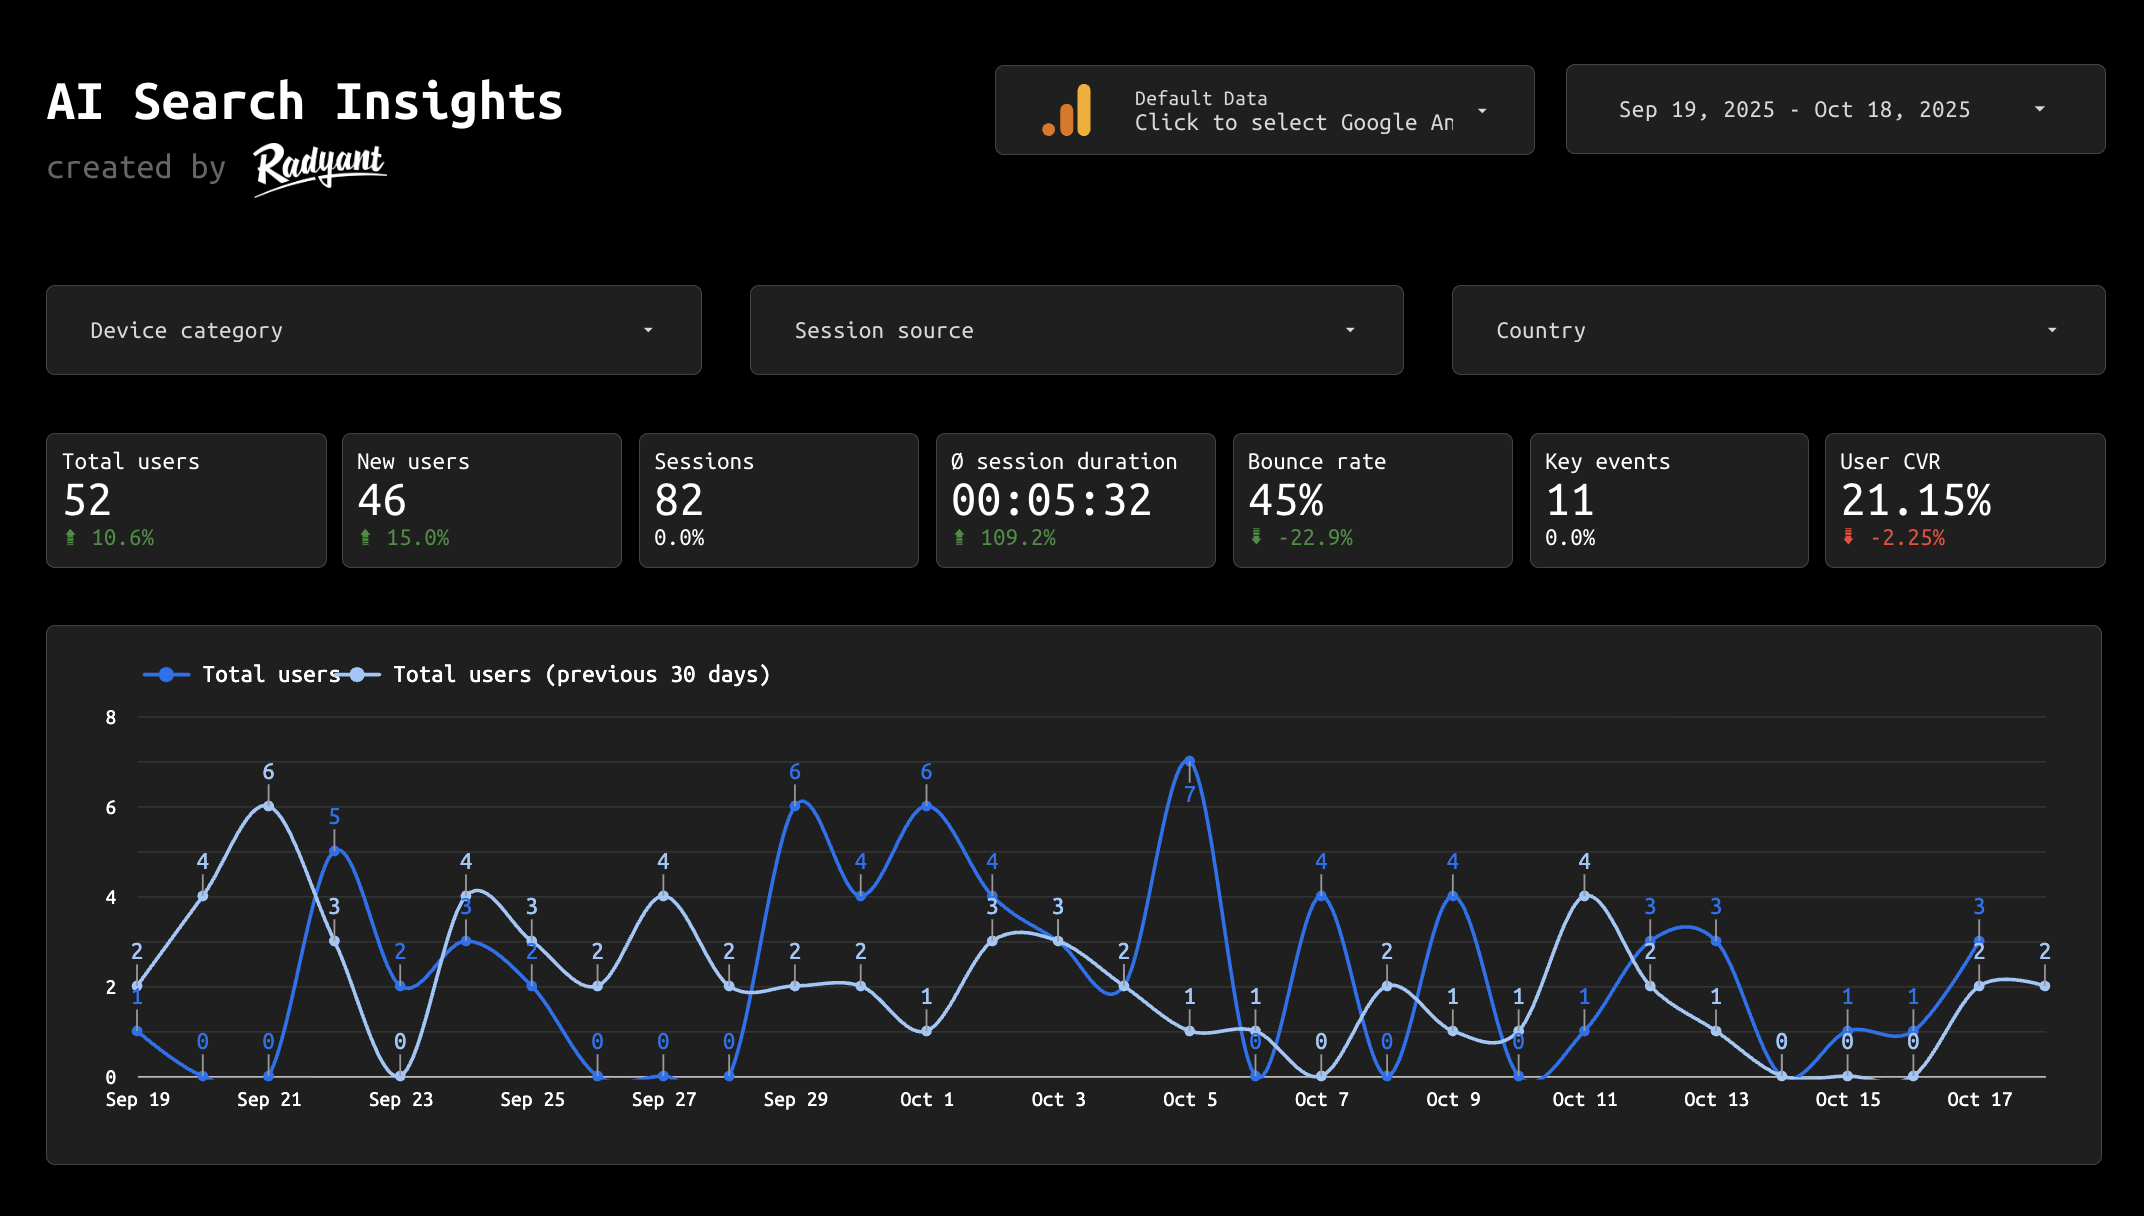This screenshot has width=2144, height=1216.
Task: Click the green up arrow under Total users
Action: [70, 538]
